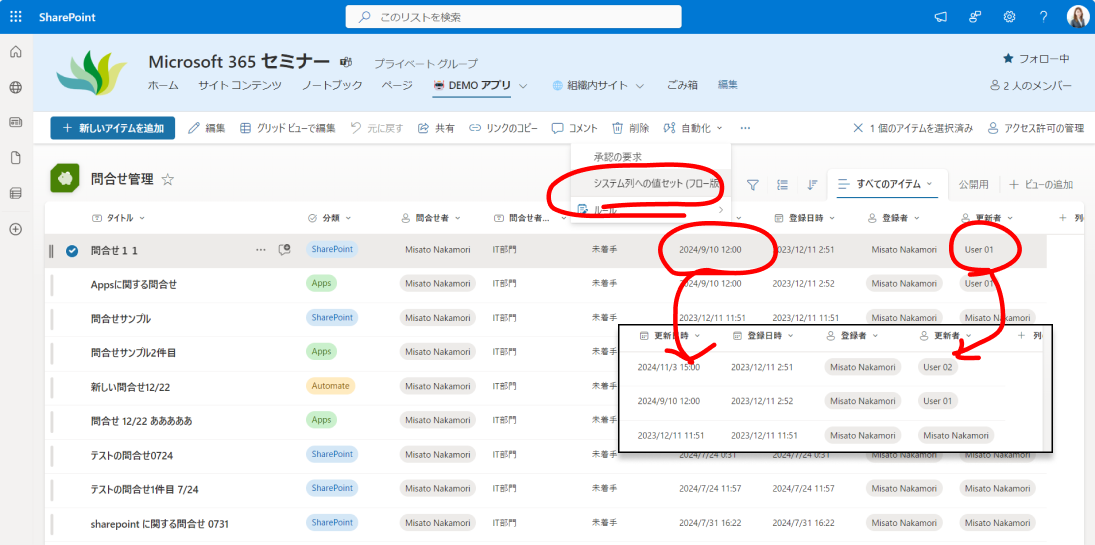Click the site logo leaf image
The image size is (1095, 545).
click(92, 73)
